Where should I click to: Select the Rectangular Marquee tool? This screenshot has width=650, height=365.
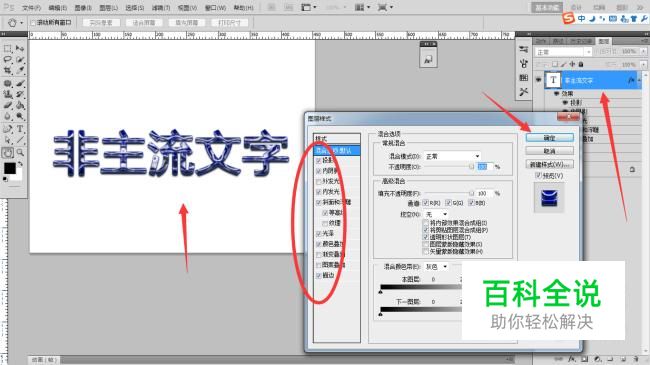coord(7,49)
